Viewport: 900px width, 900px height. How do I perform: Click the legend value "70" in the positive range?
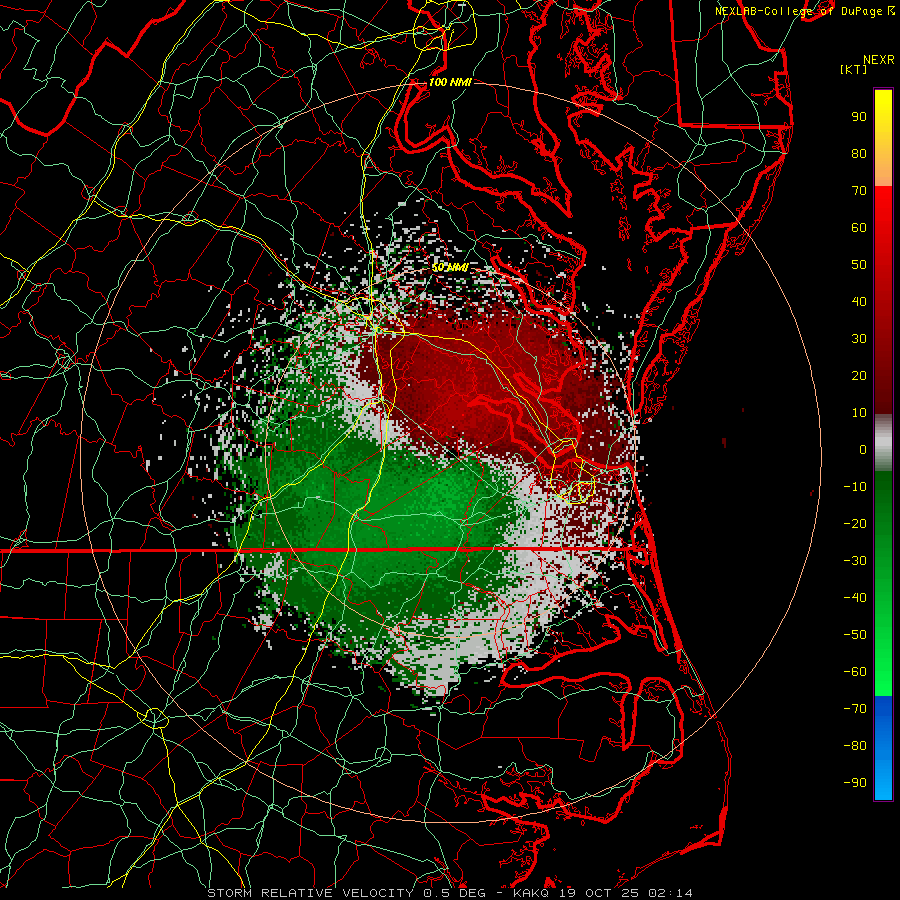coord(859,191)
